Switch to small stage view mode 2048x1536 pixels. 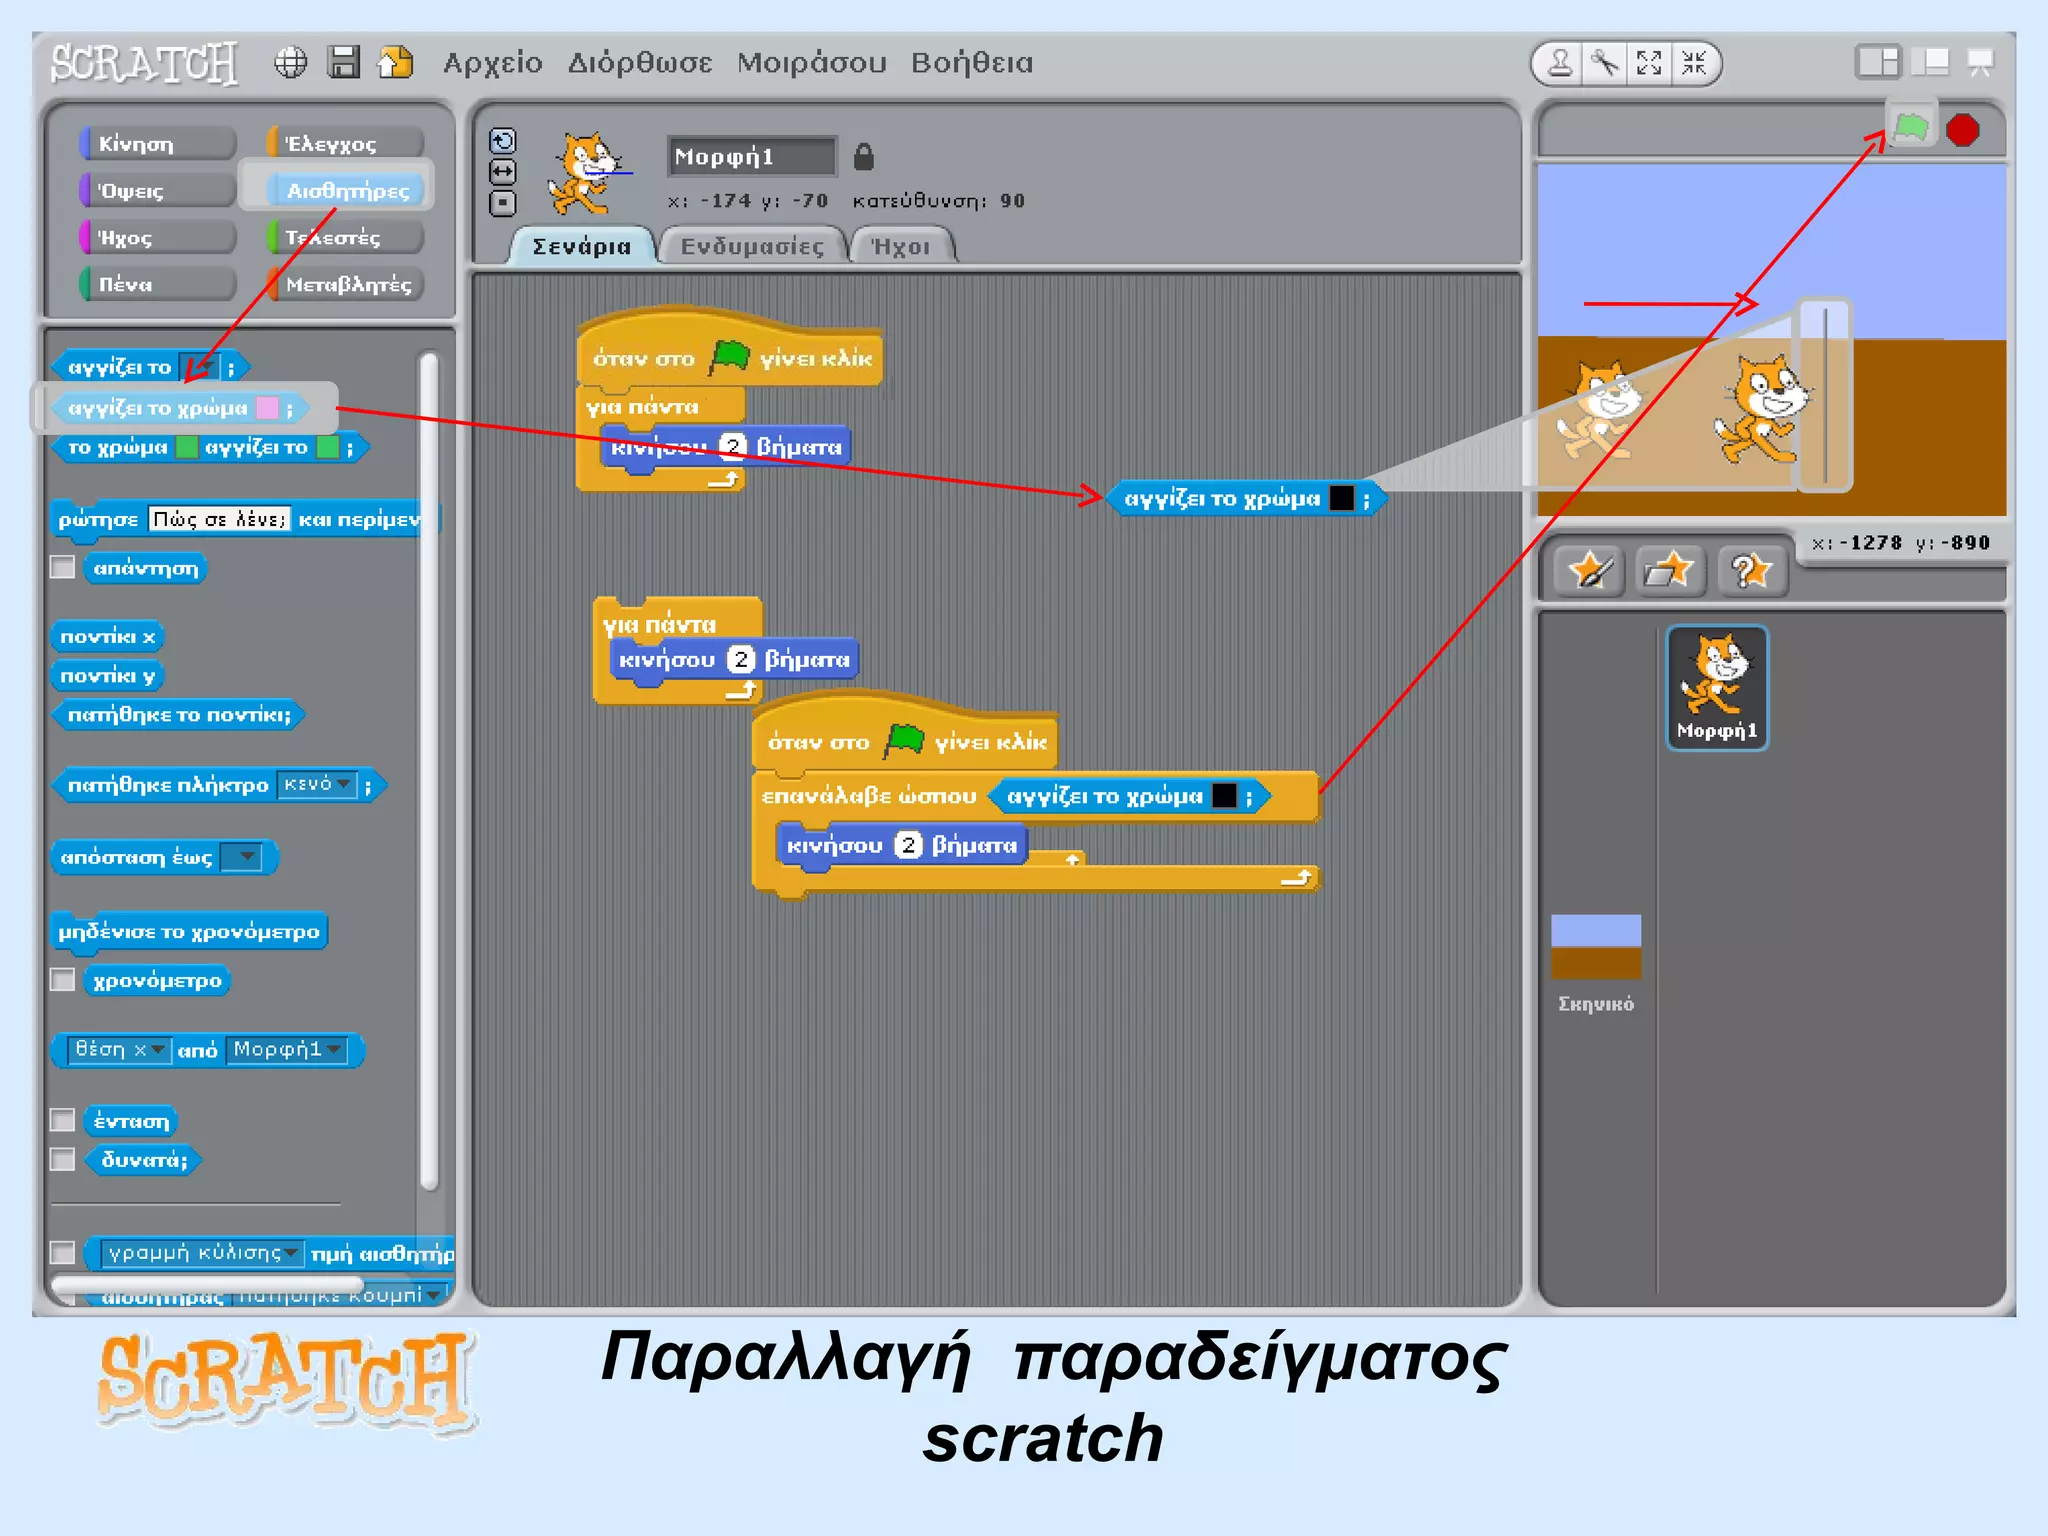coord(1877,62)
